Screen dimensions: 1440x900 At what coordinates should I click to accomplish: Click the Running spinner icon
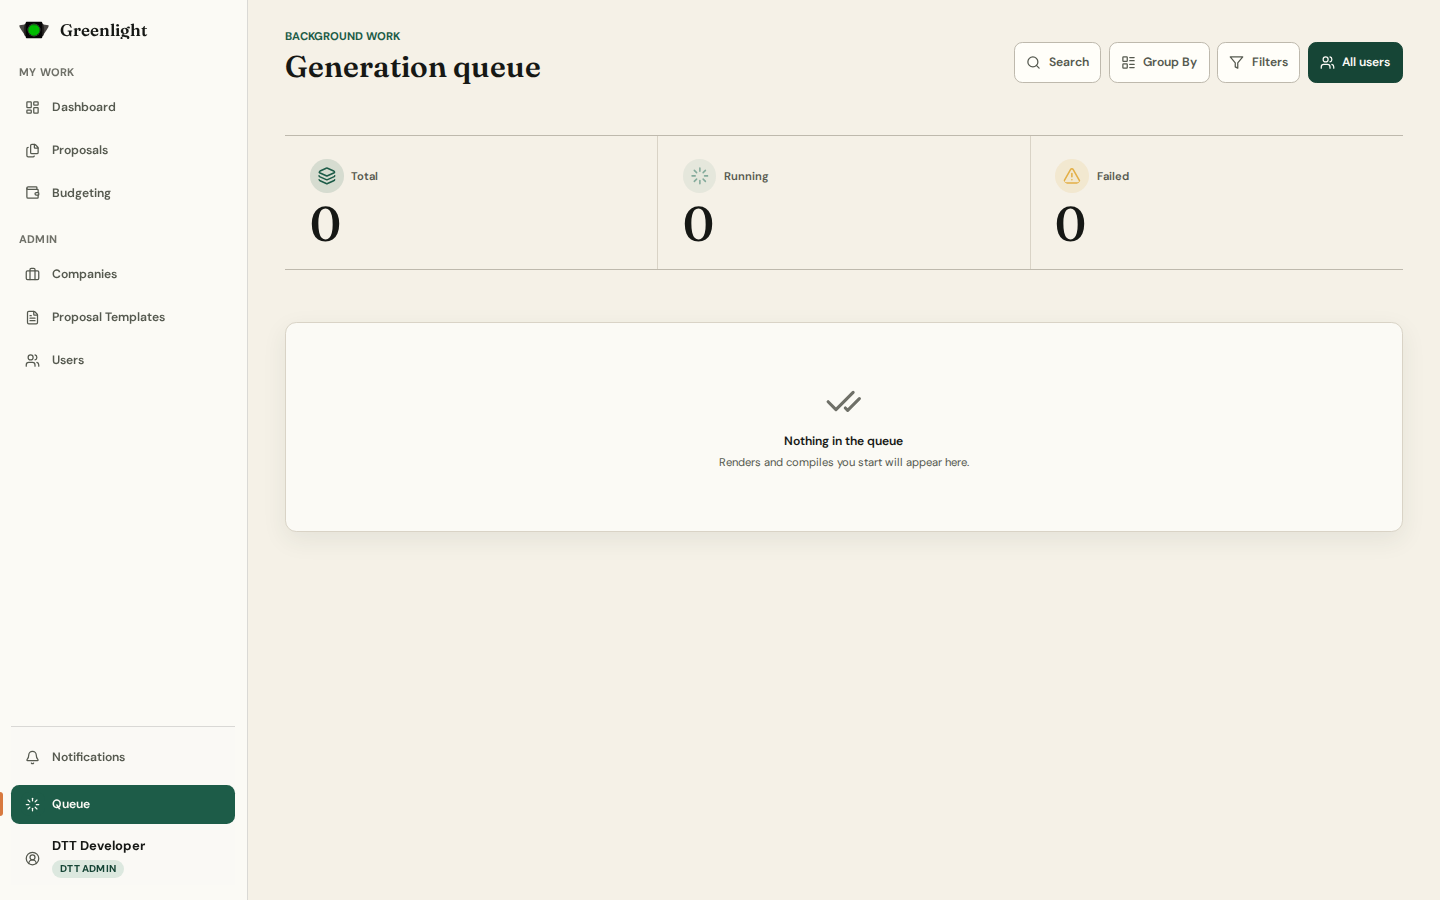click(700, 176)
